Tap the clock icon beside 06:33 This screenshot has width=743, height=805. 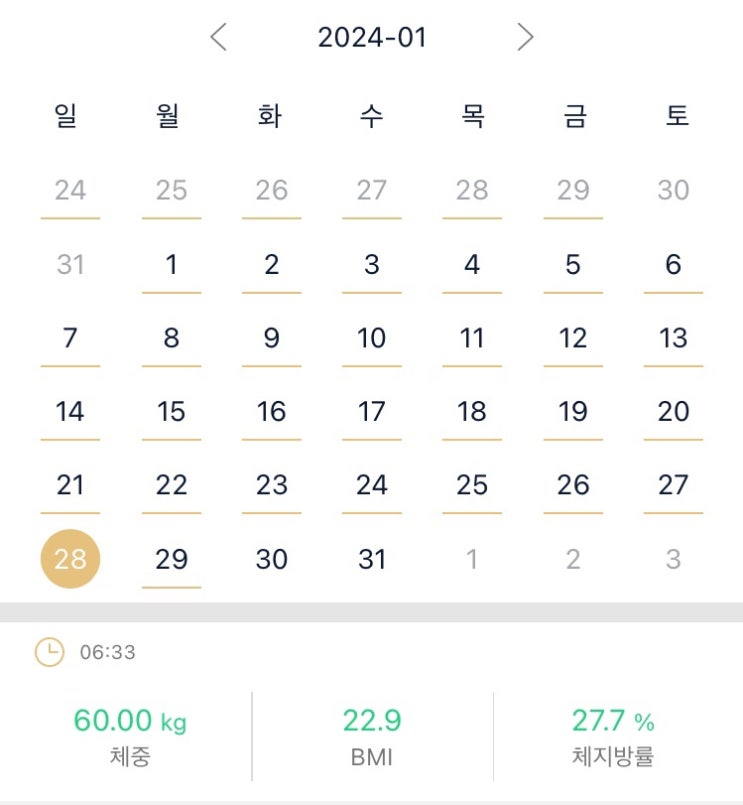[49, 653]
